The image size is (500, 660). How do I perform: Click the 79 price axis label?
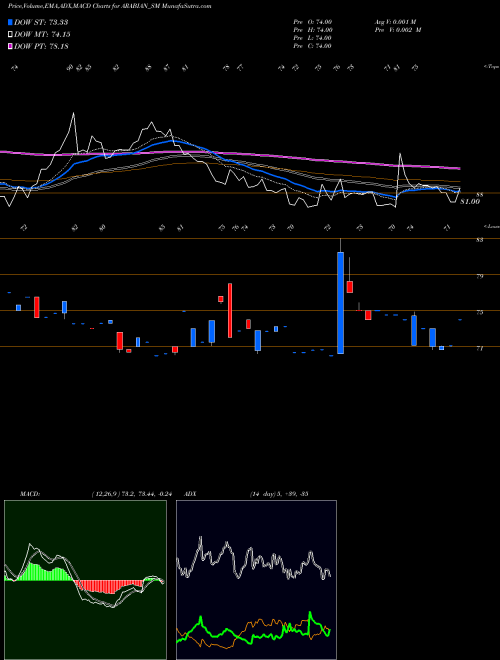point(480,276)
